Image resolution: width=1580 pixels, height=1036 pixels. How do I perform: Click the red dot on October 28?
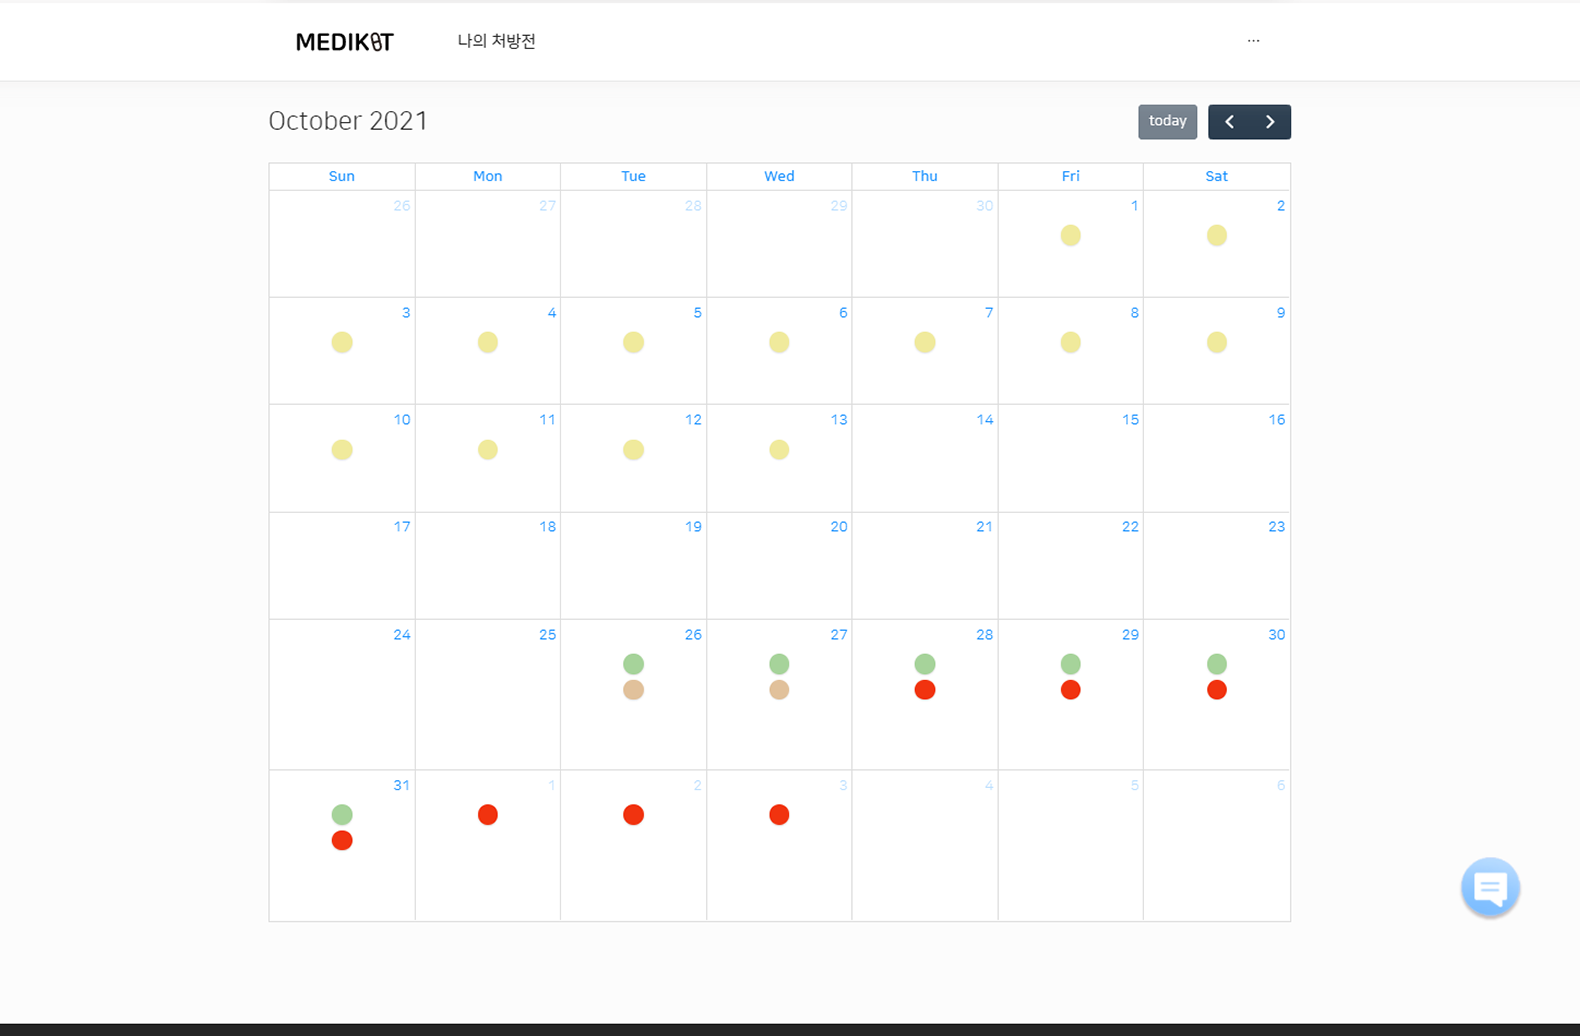pyautogui.click(x=925, y=690)
